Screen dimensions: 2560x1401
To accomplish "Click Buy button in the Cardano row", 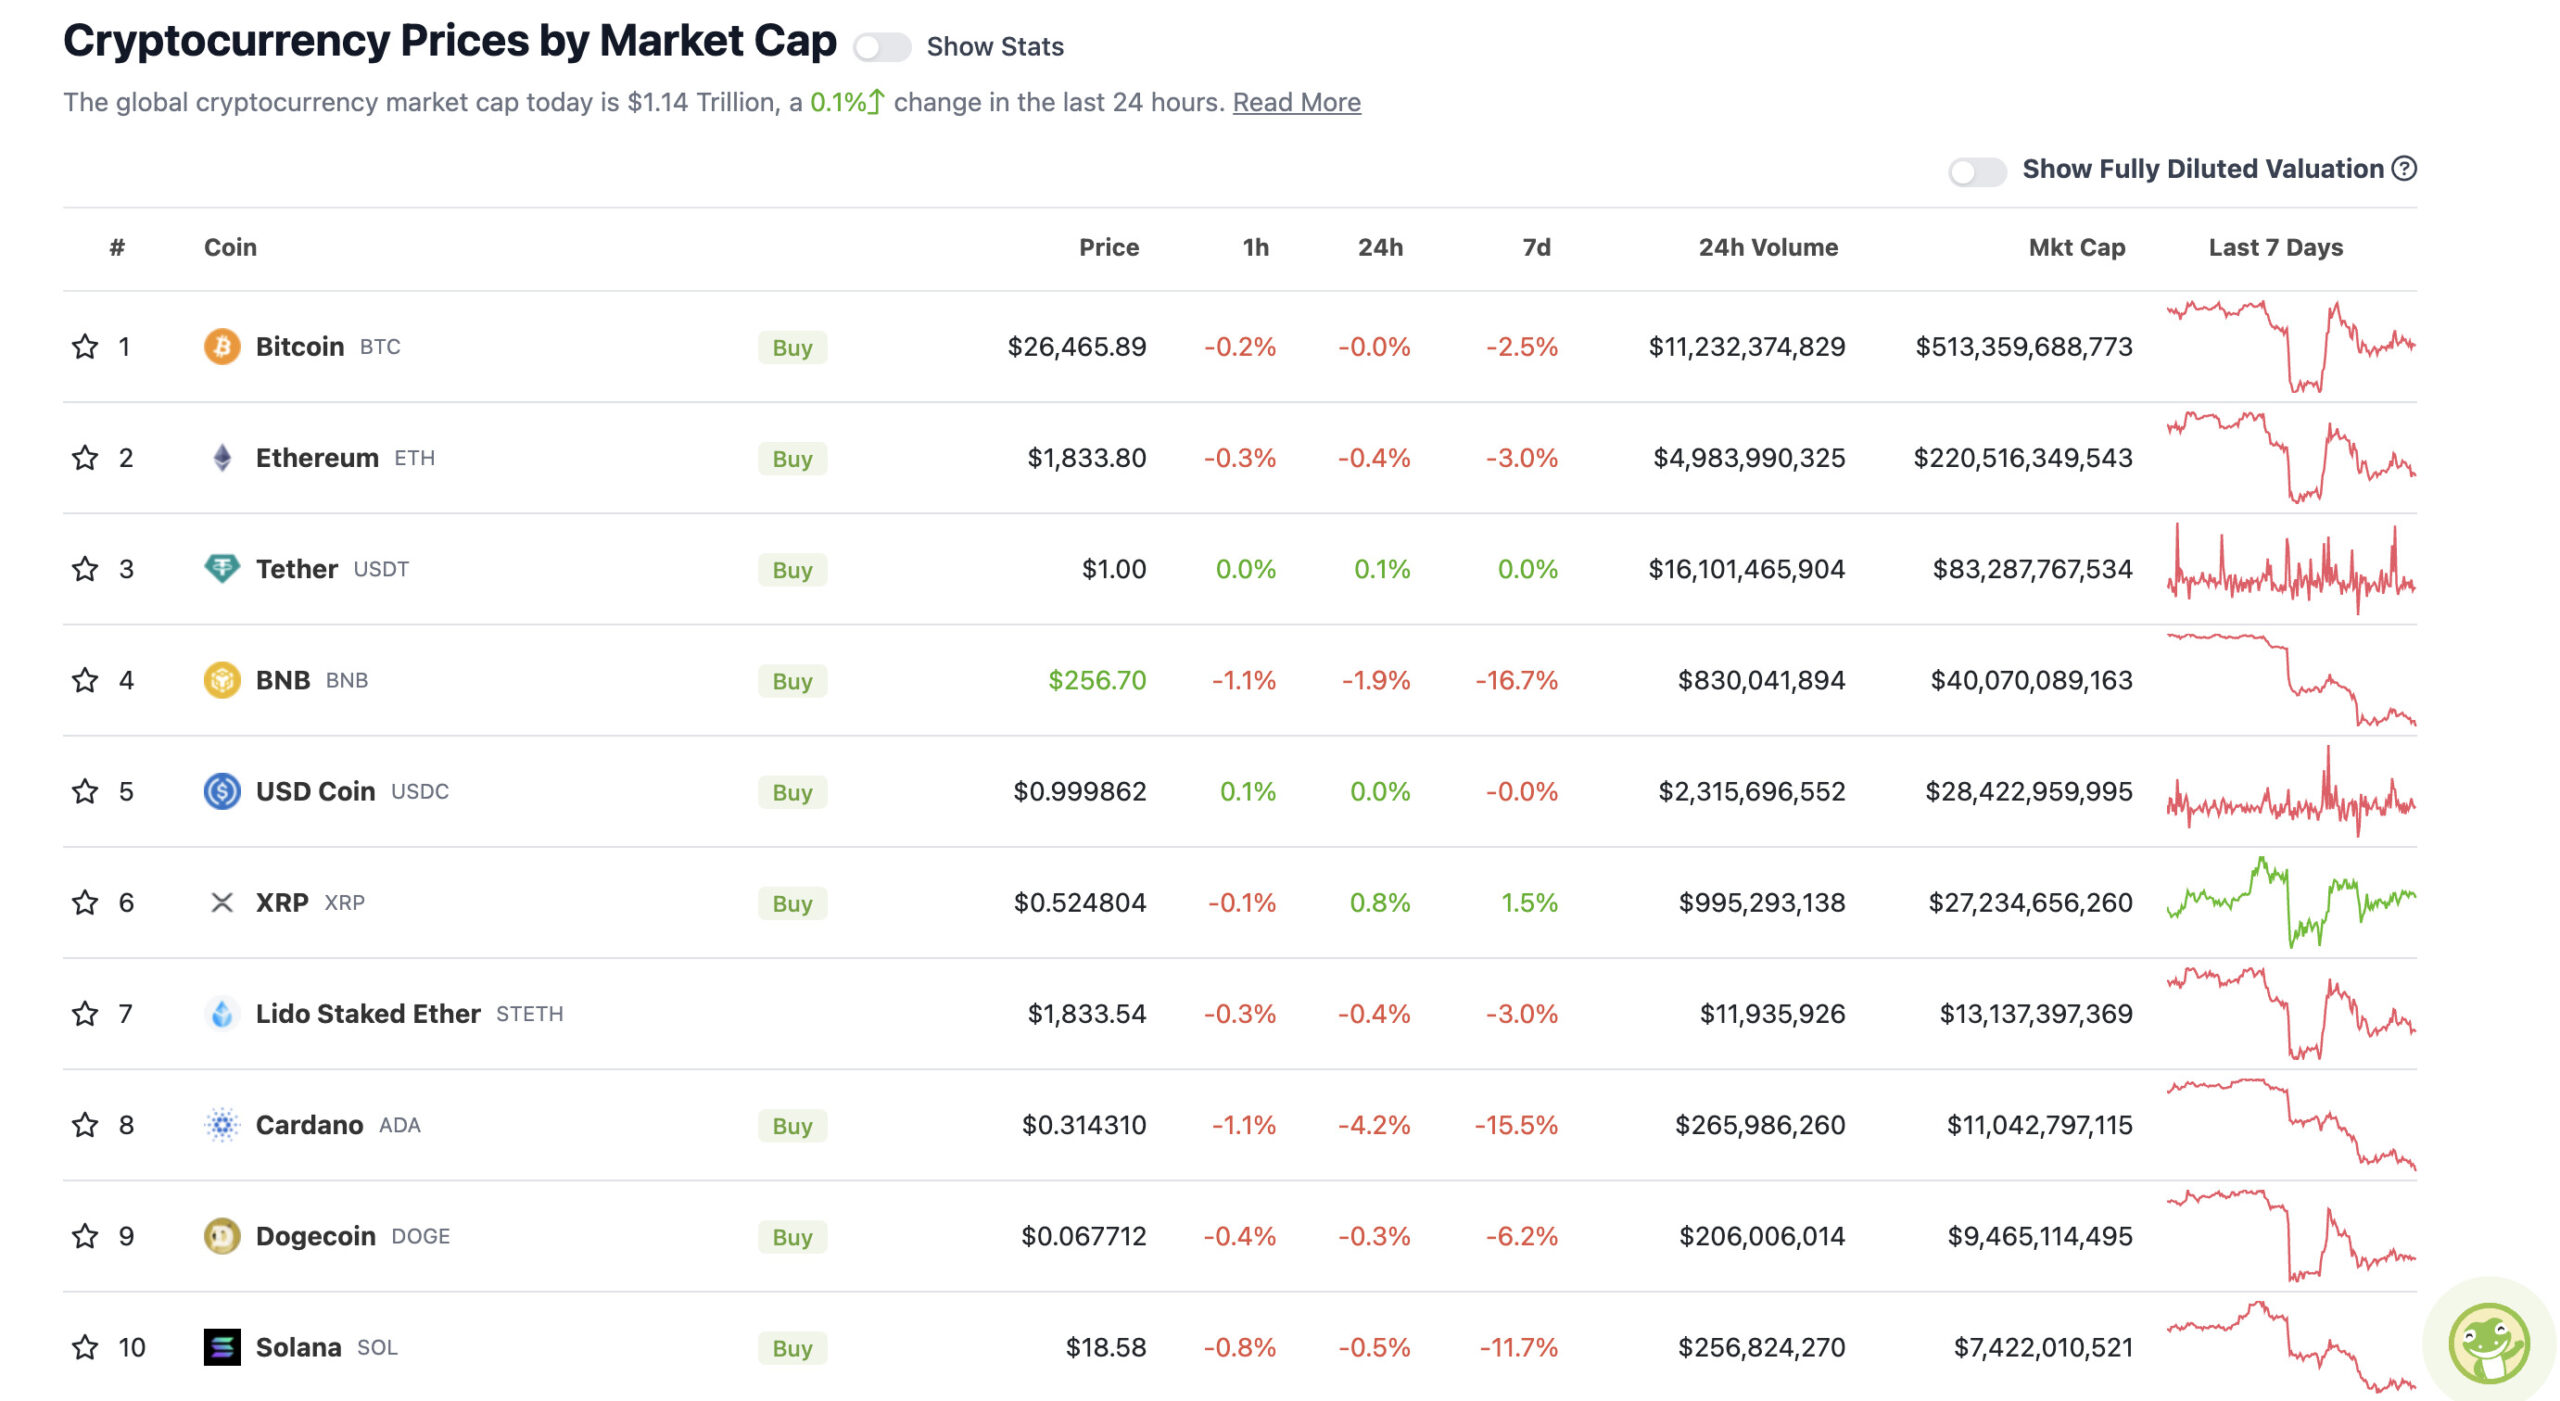I will click(792, 1126).
